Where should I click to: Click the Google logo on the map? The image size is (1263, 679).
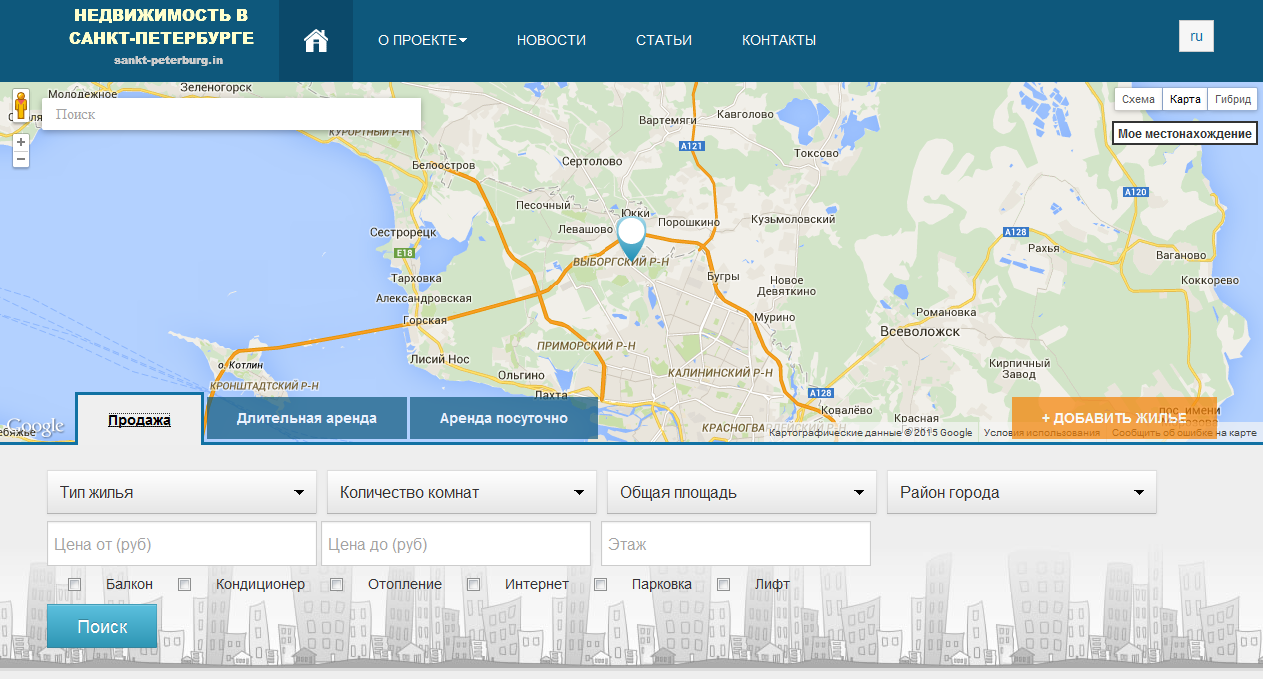coord(33,427)
